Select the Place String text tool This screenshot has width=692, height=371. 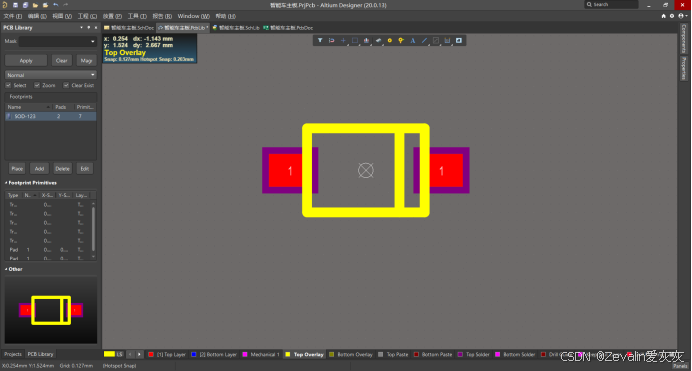(x=413, y=41)
